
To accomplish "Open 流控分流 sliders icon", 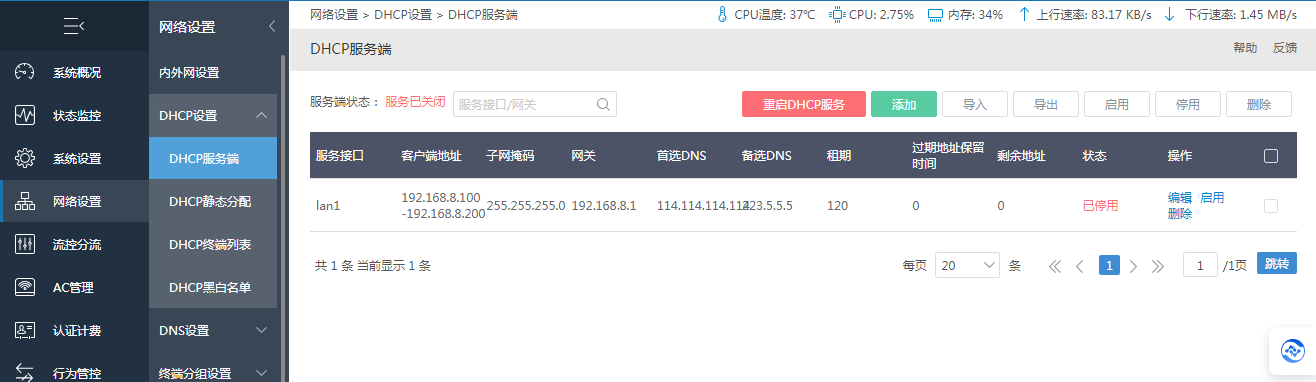I will pyautogui.click(x=26, y=244).
